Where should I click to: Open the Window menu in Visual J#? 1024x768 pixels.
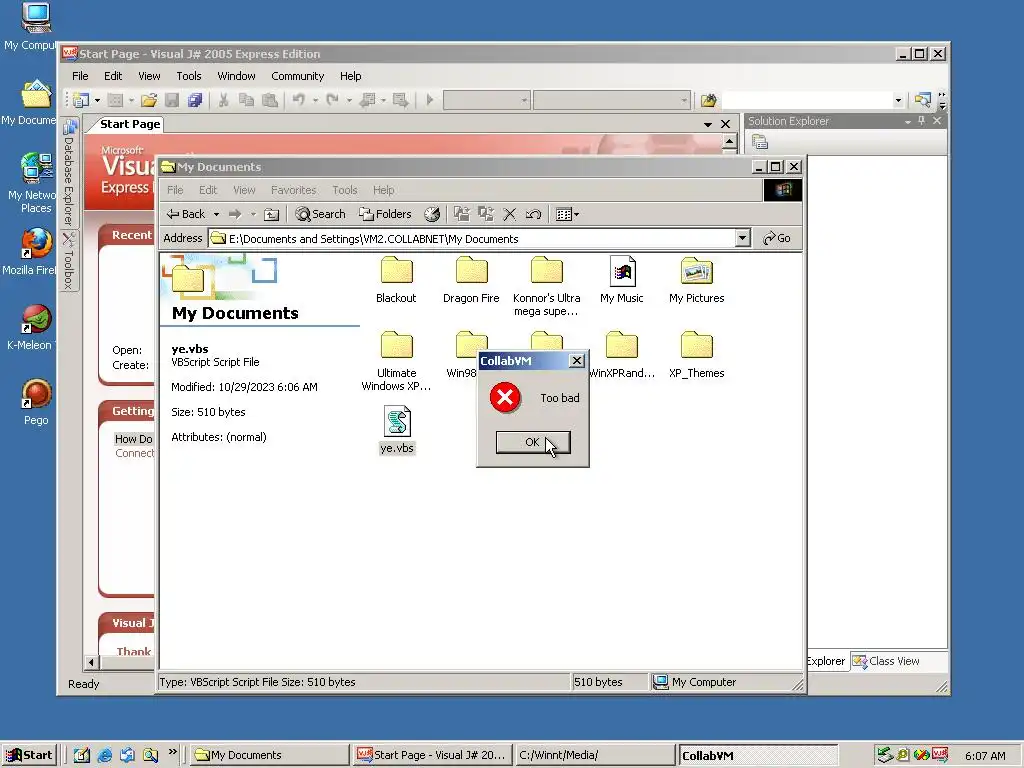[x=236, y=76]
